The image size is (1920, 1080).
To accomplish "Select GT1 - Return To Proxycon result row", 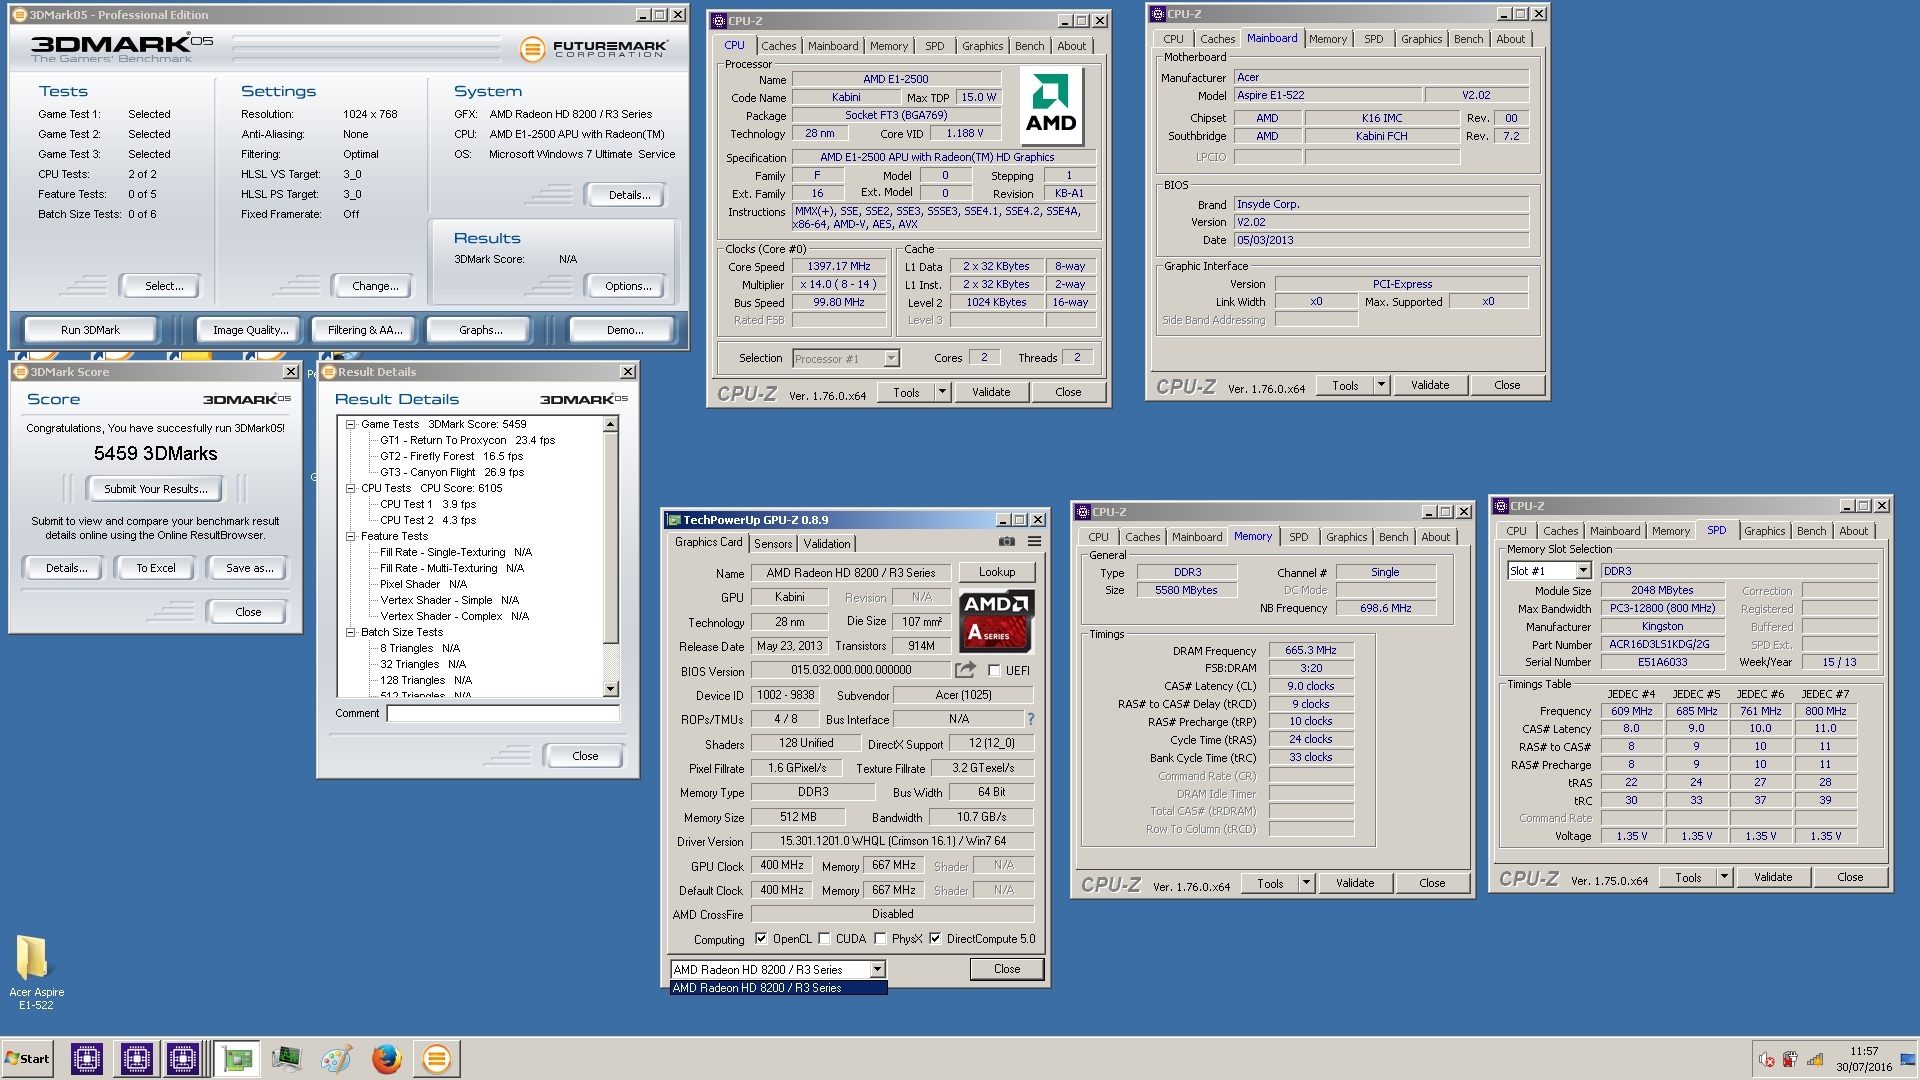I will 467,440.
